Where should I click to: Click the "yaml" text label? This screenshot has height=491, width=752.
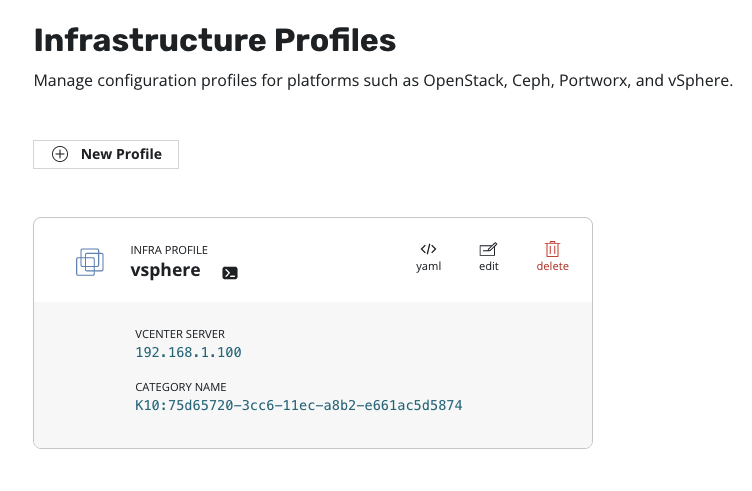click(428, 267)
